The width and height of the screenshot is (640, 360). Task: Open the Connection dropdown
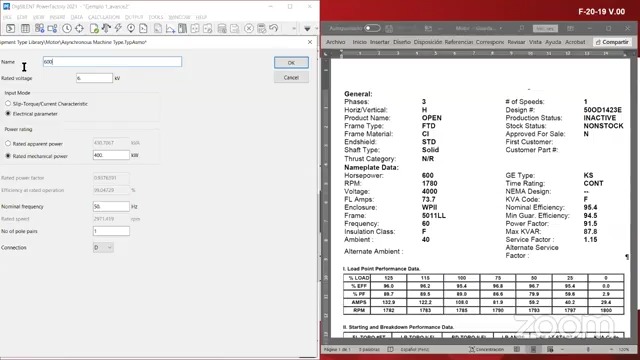tap(103, 247)
